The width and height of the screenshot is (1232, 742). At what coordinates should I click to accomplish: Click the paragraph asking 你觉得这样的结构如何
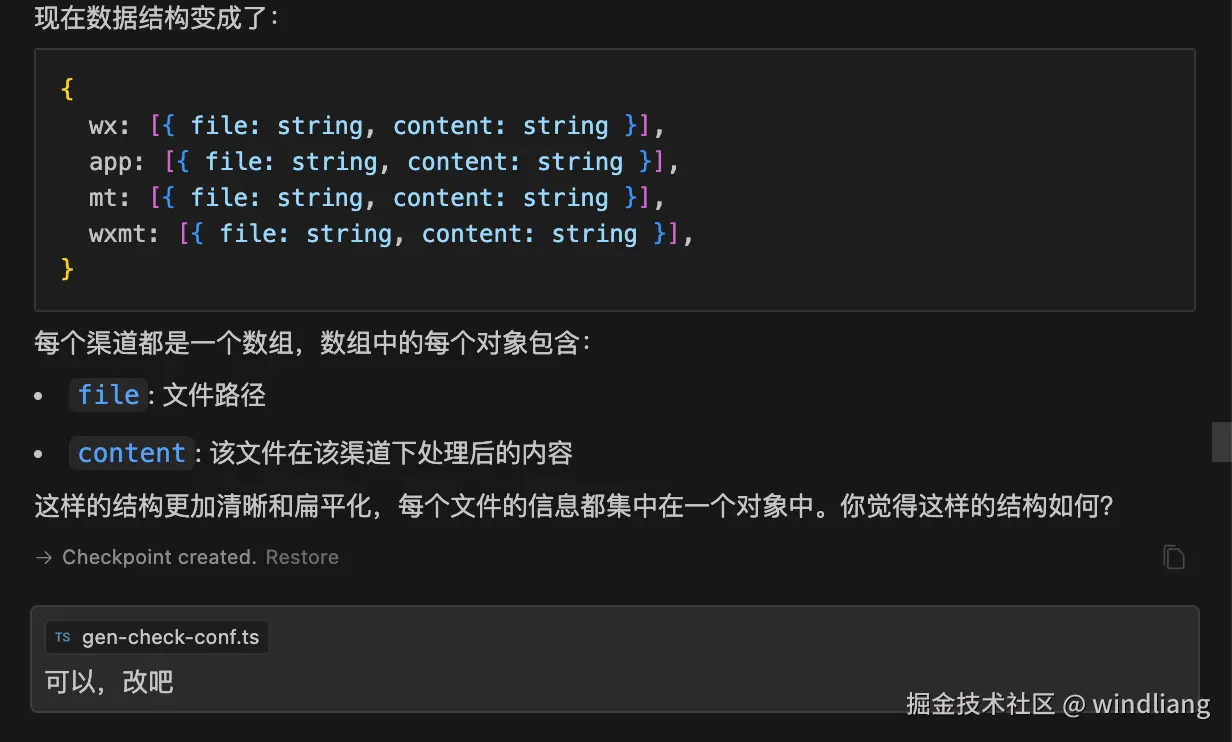[574, 507]
